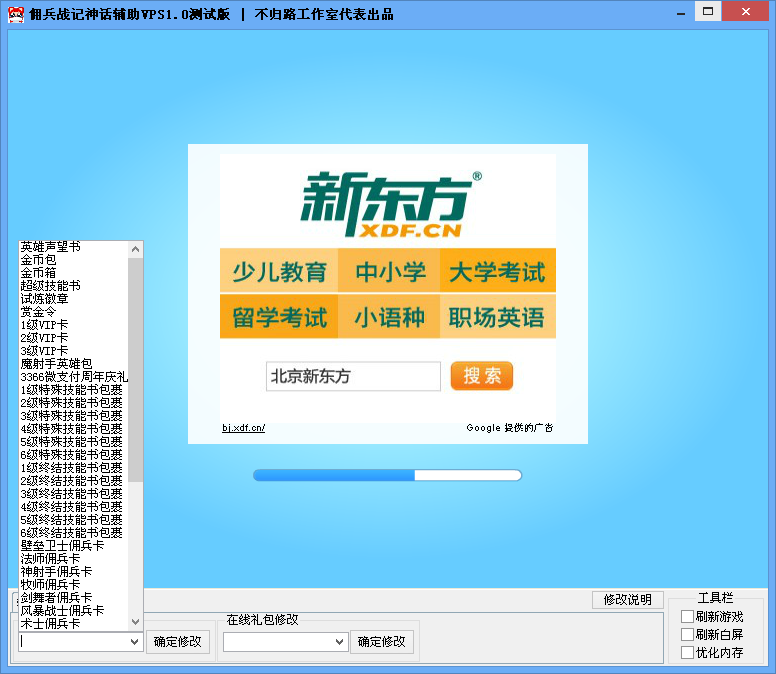Maximize the window

pyautogui.click(x=708, y=11)
